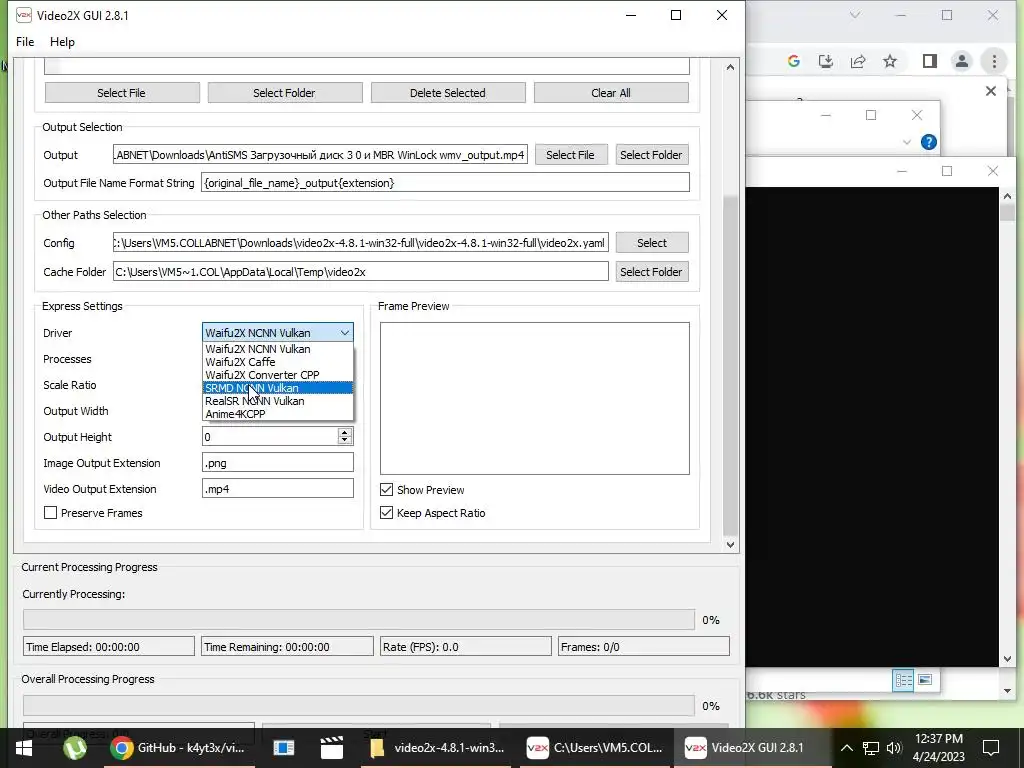
Task: Bookmark this page with Chrome star
Action: (889, 61)
